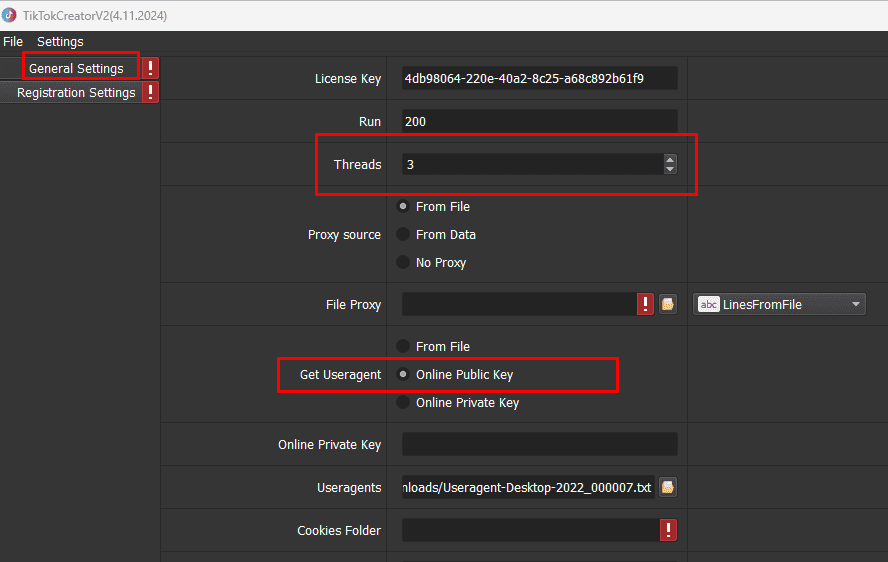
Task: Open the File menu
Action: [13, 41]
